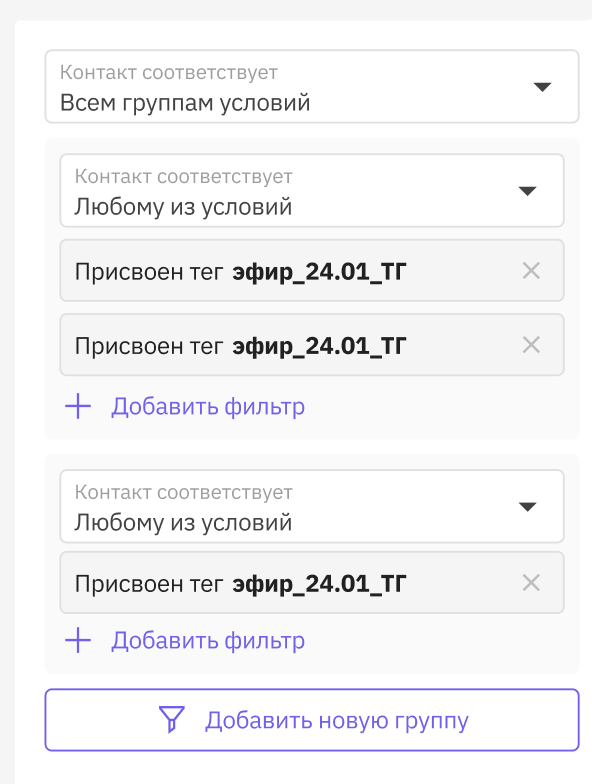Click plus icon in the first condition group
Viewport: 592px width, 784px height.
(78, 406)
